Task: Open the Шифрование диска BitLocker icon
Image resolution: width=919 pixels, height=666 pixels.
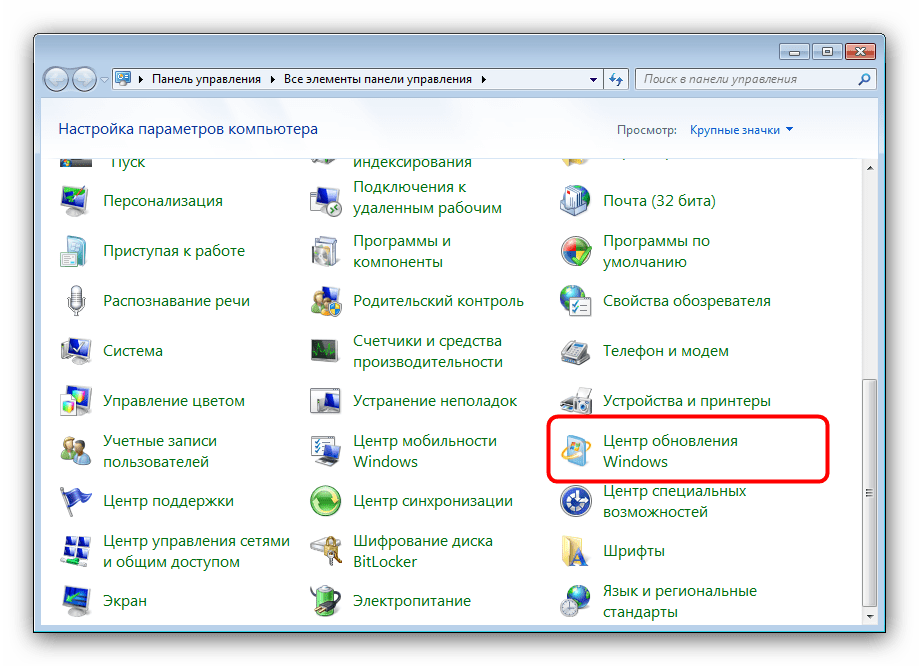Action: click(326, 551)
